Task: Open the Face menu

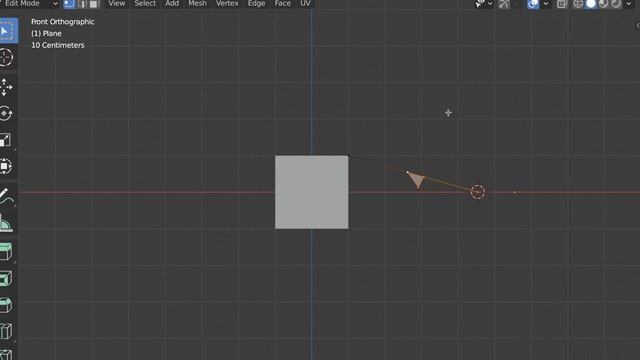Action: pyautogui.click(x=282, y=4)
